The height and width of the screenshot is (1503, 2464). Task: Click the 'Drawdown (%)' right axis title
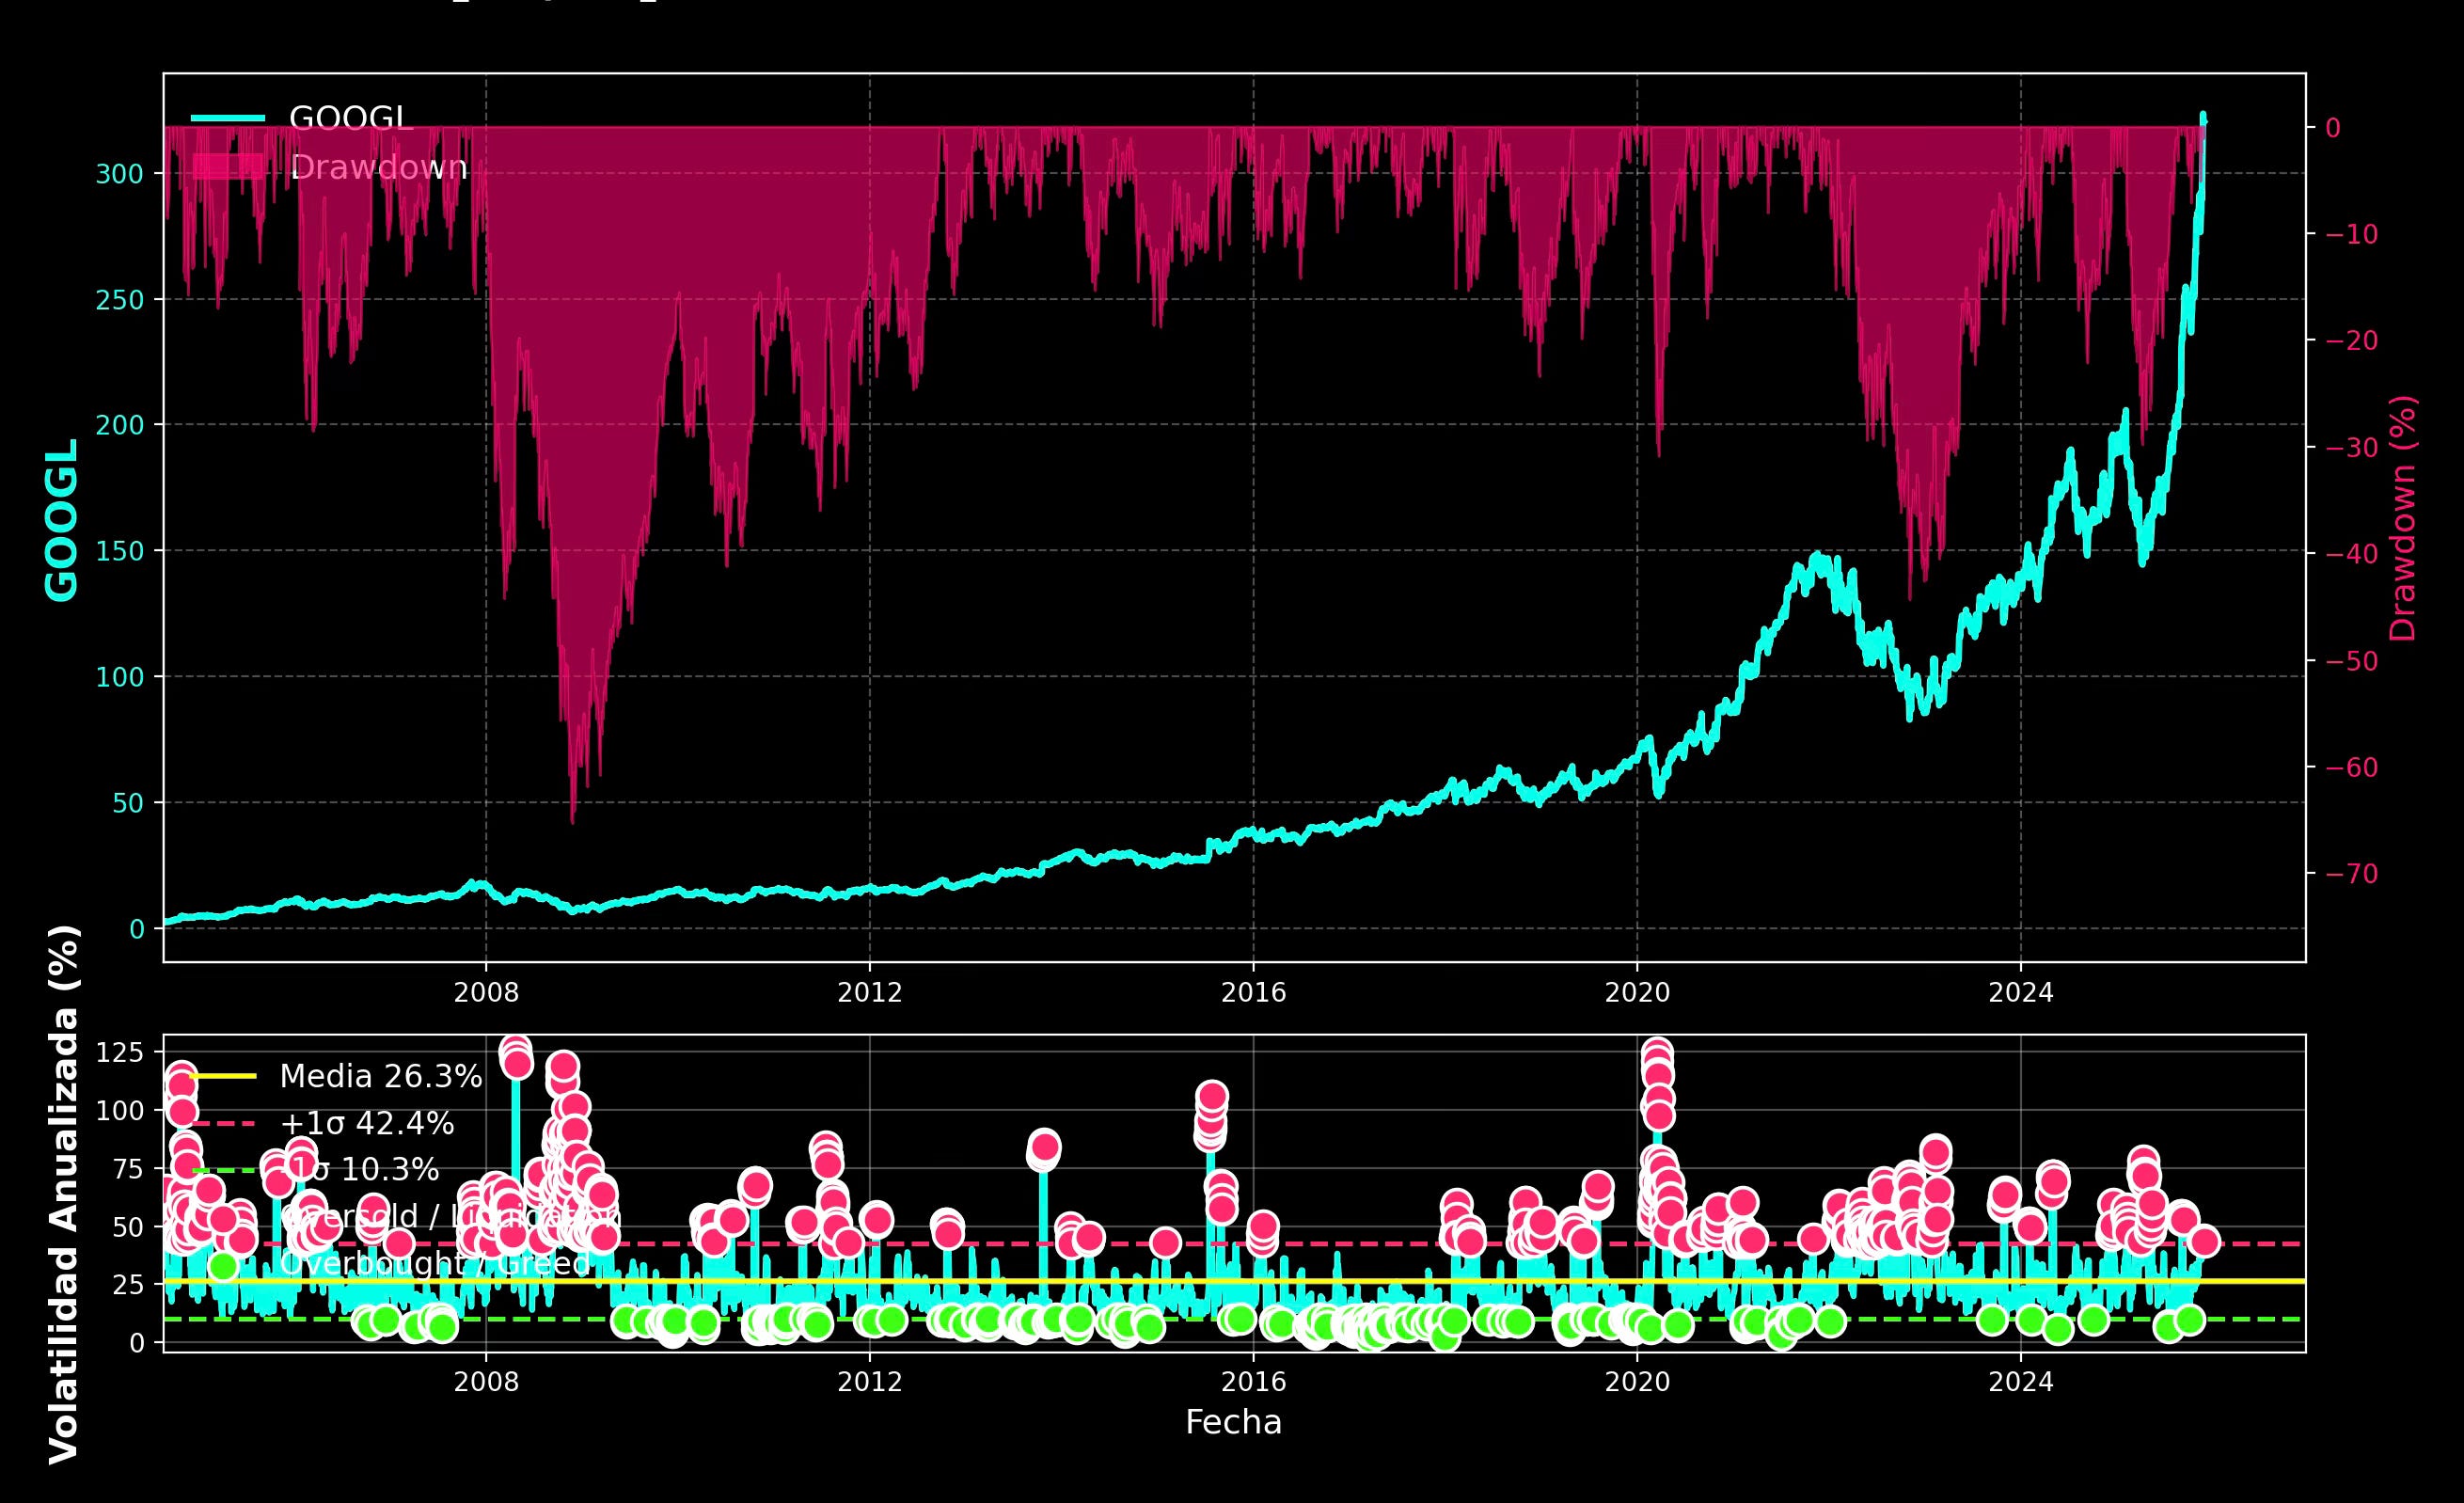click(2402, 518)
